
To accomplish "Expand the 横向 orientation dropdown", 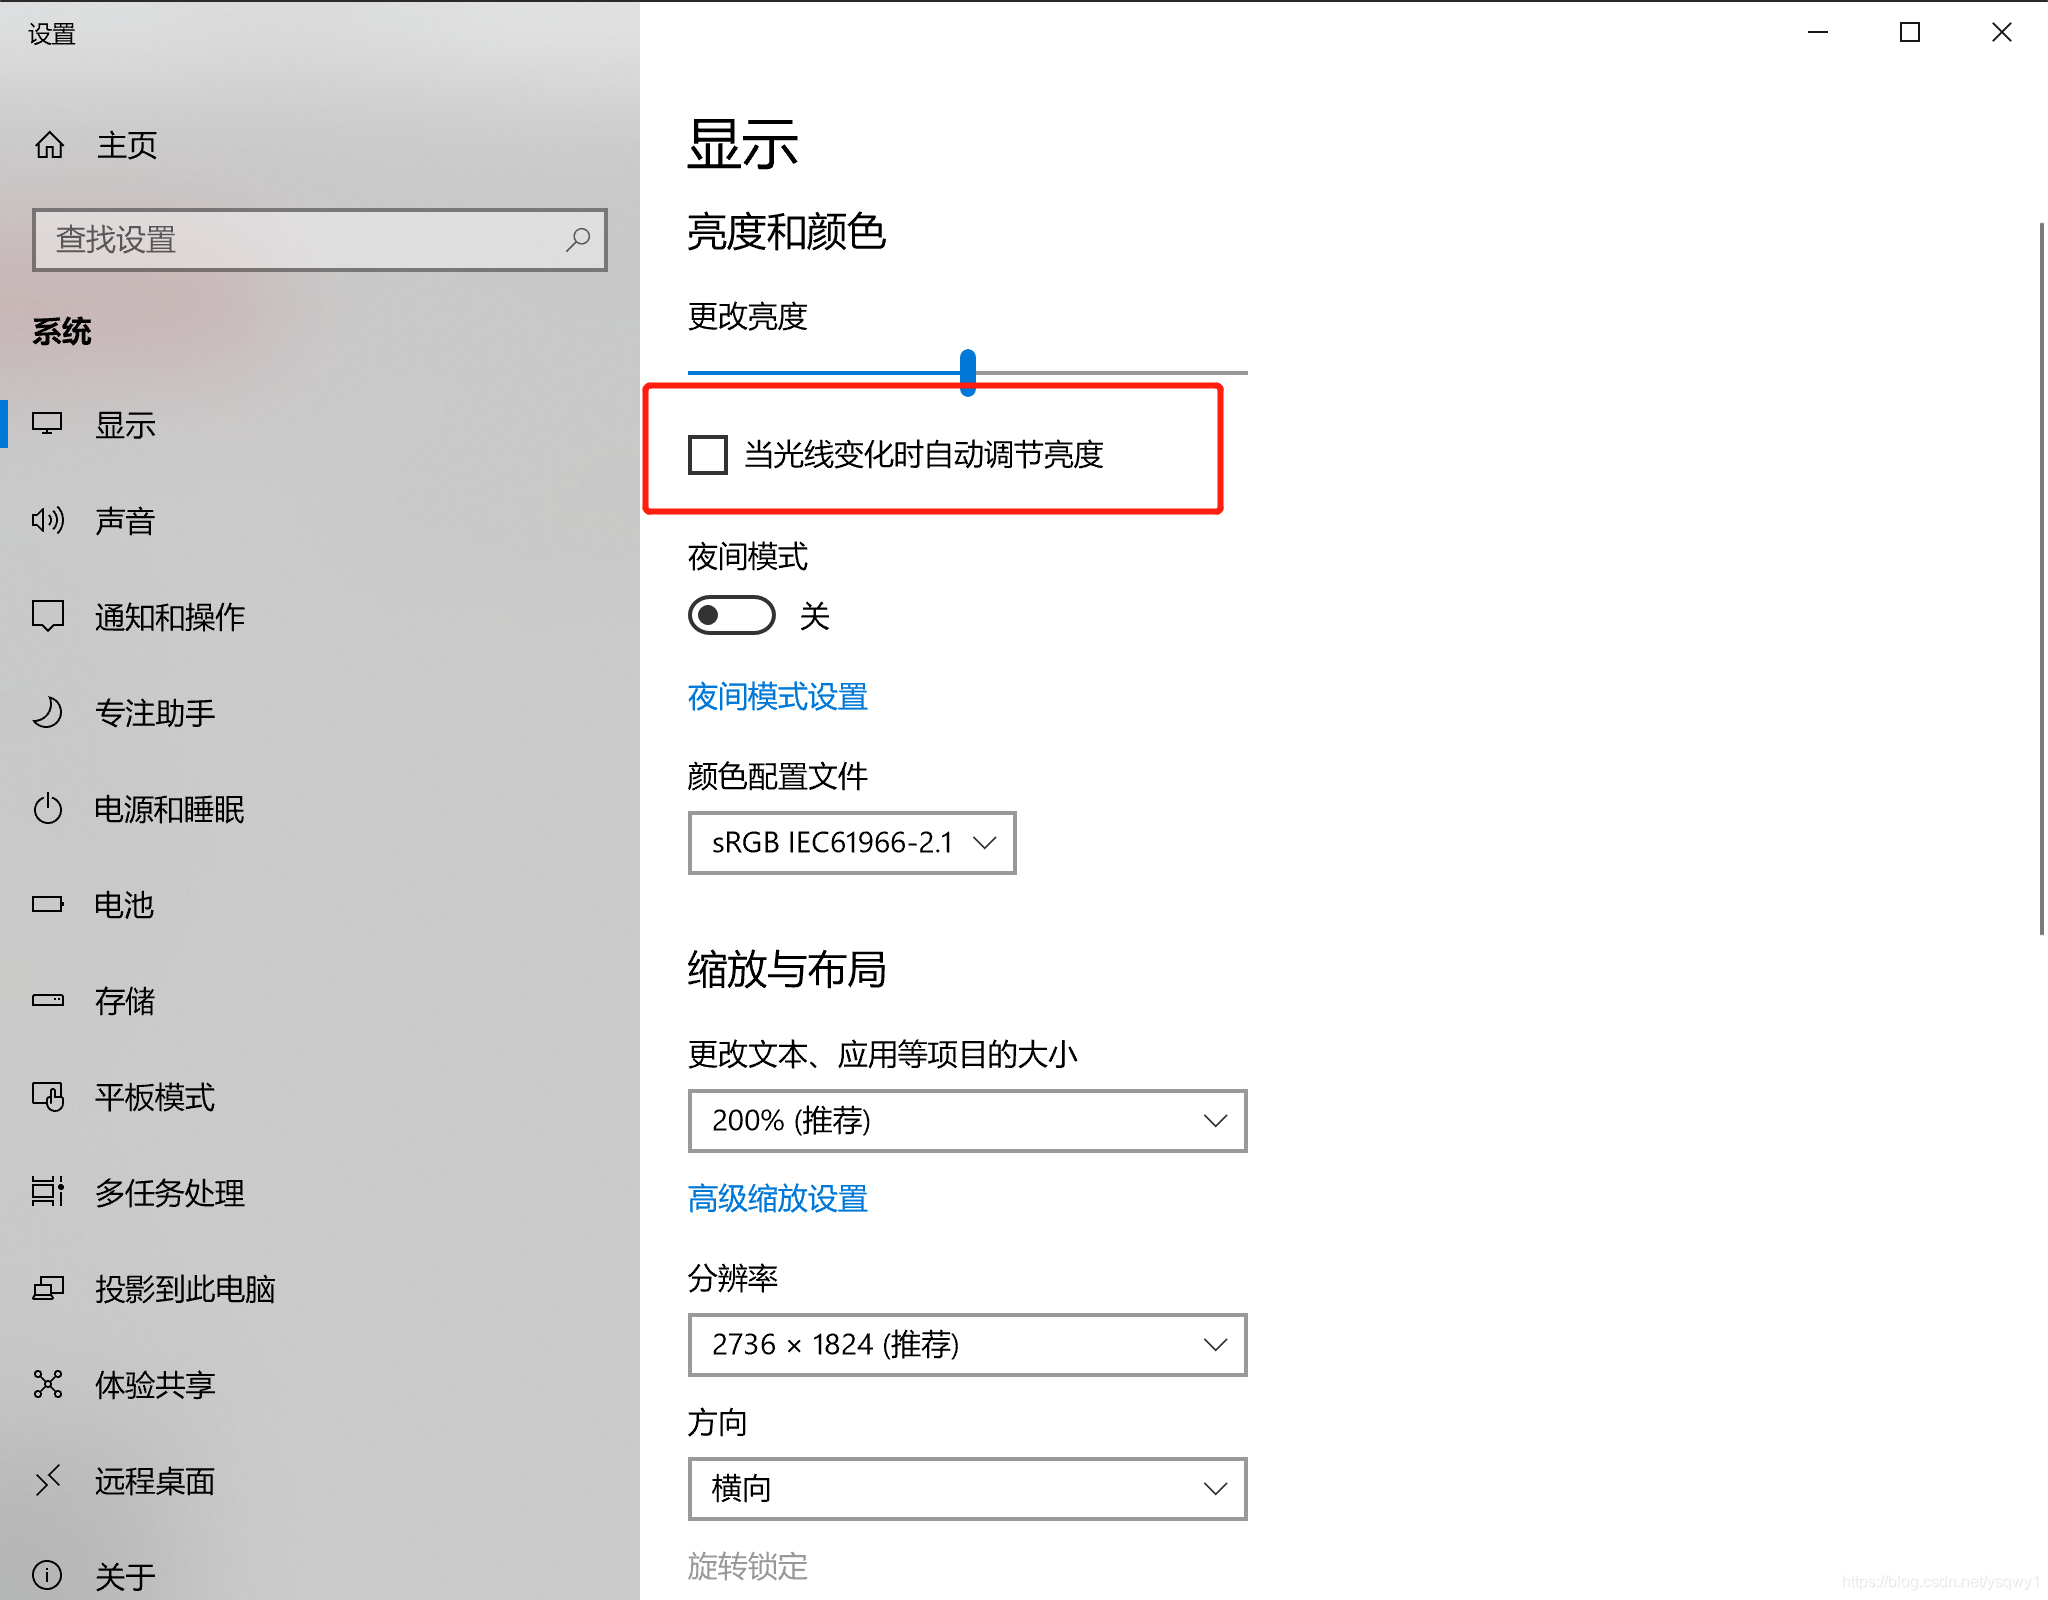I will click(966, 1488).
